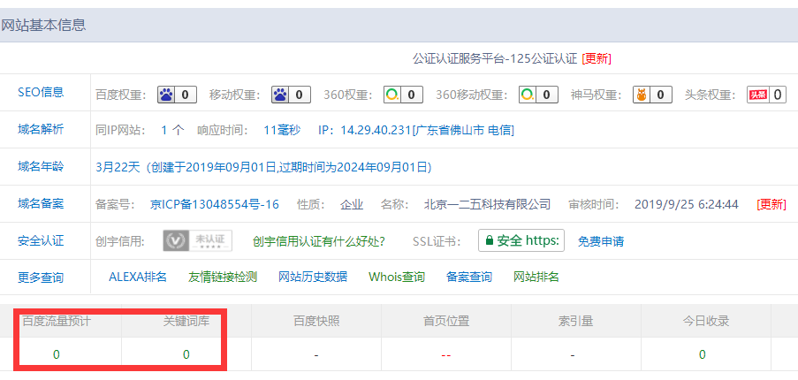Click the 百度流量预计 column header
This screenshot has width=798, height=380.
(x=56, y=321)
